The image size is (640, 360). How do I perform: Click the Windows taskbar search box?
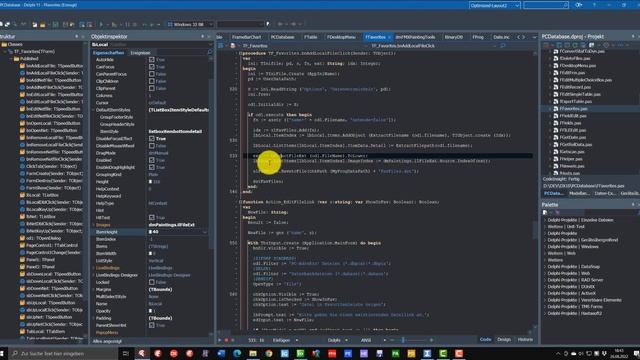pyautogui.click(x=62, y=353)
